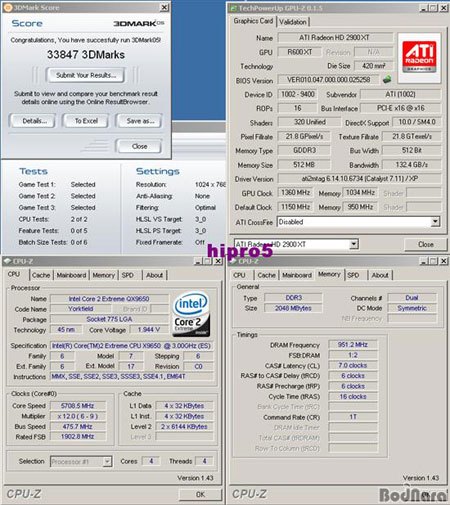
Task: Click the left CPU-Z window title icon
Action: [x=8, y=261]
